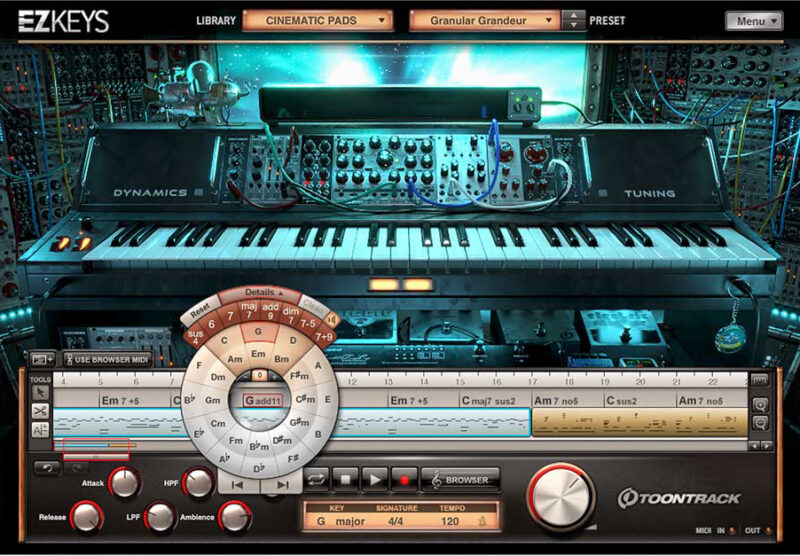Click the LPF knob
The image size is (800, 556).
pos(160,517)
